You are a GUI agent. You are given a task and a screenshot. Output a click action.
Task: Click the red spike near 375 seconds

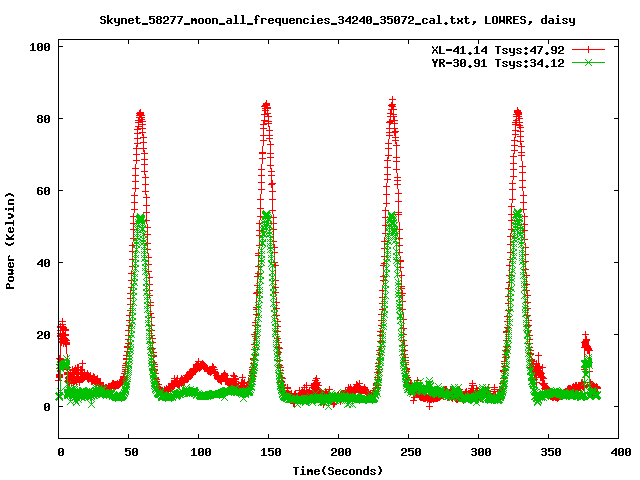(586, 342)
